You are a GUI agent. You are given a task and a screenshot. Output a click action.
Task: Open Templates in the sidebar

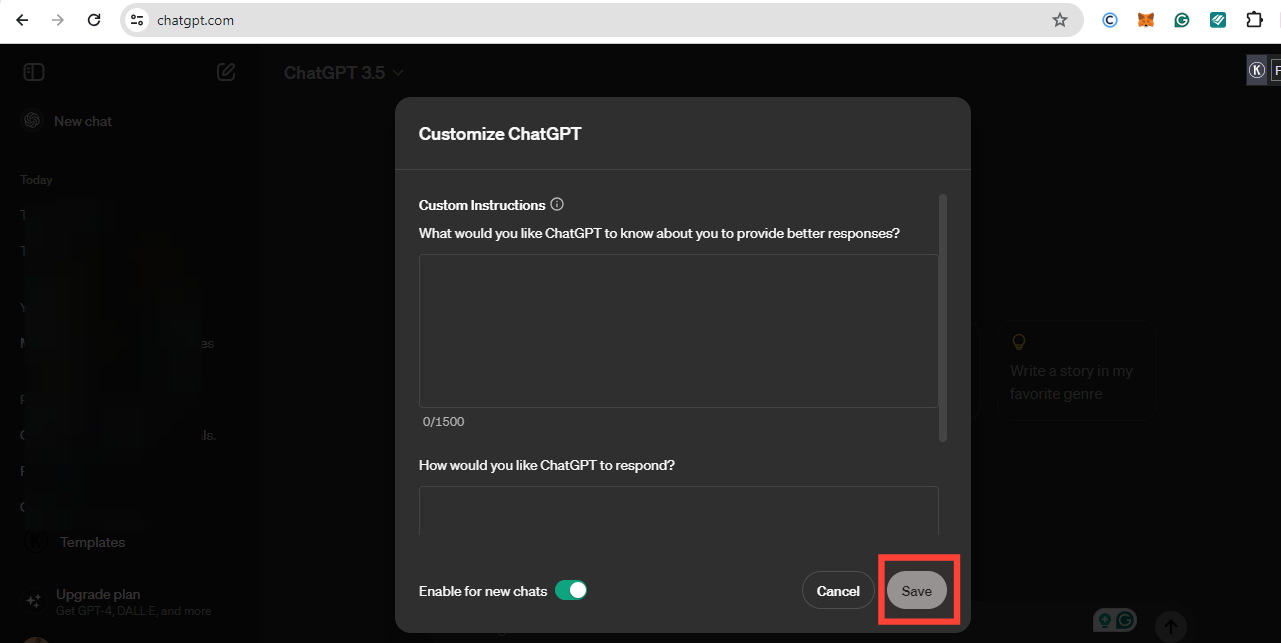[92, 542]
